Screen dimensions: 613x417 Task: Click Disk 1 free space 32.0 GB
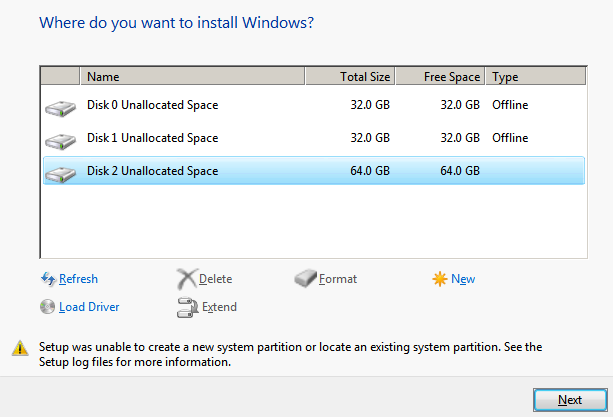(x=460, y=138)
